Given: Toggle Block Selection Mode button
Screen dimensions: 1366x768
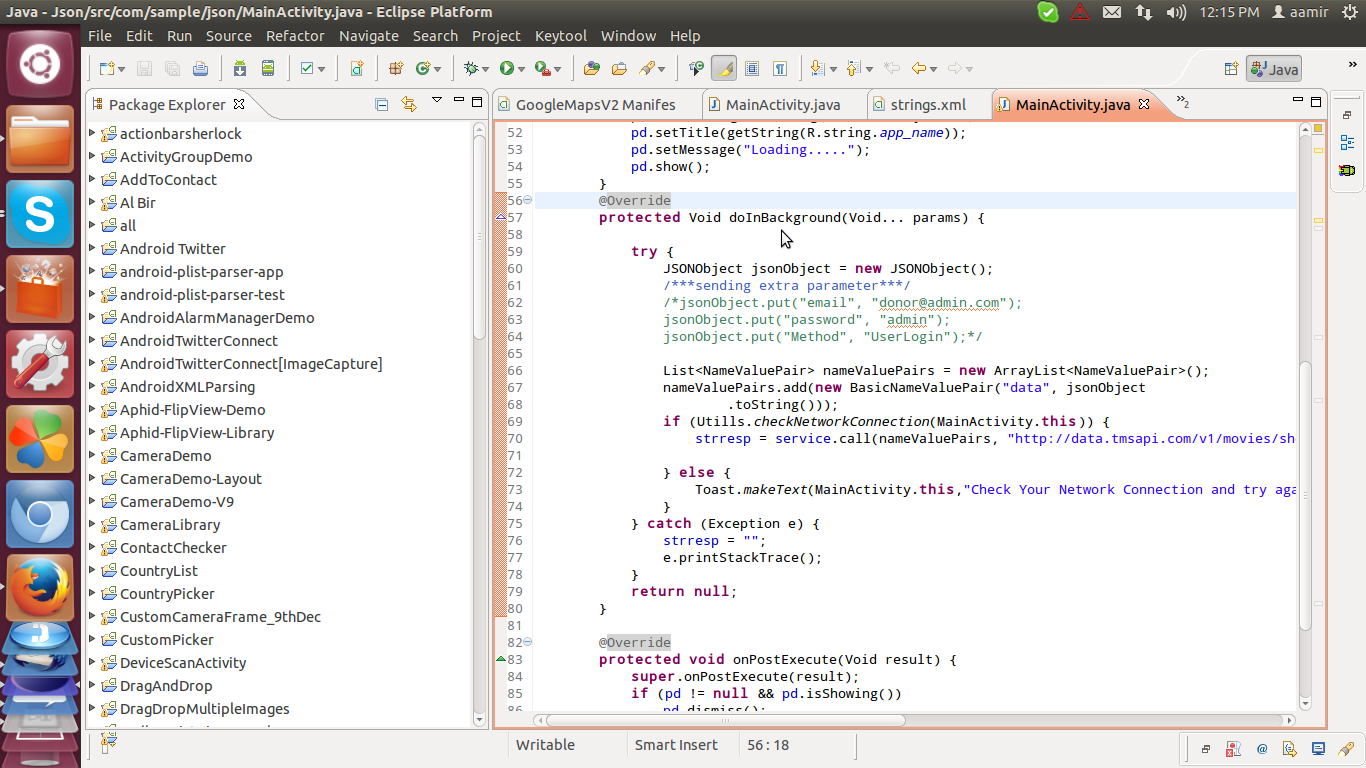Looking at the screenshot, I should tap(752, 68).
